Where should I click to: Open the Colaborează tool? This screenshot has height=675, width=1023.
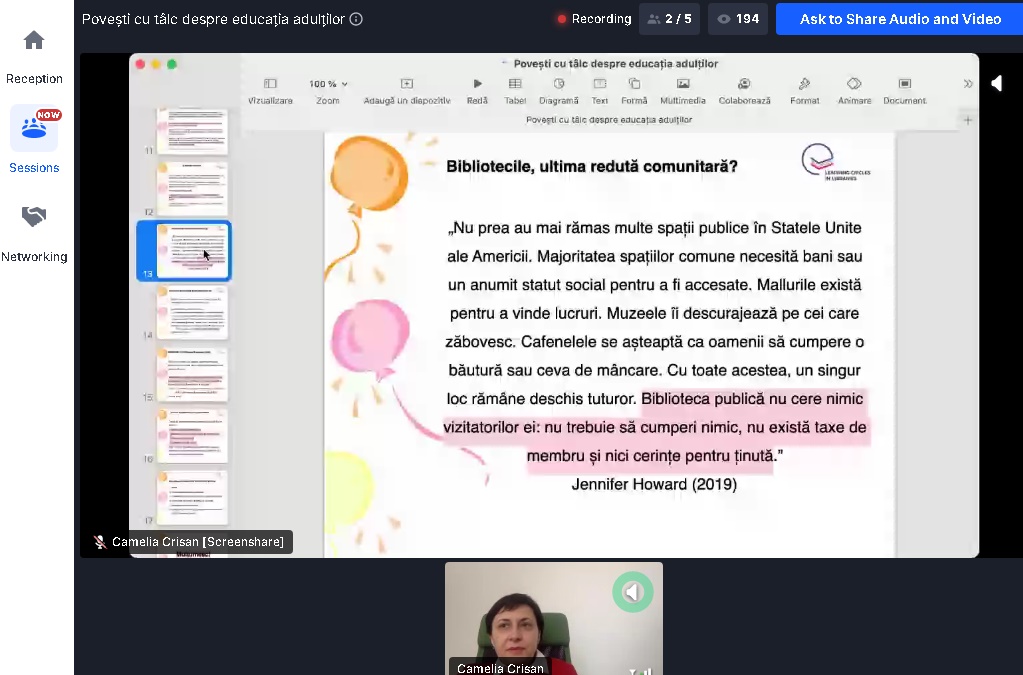744,85
